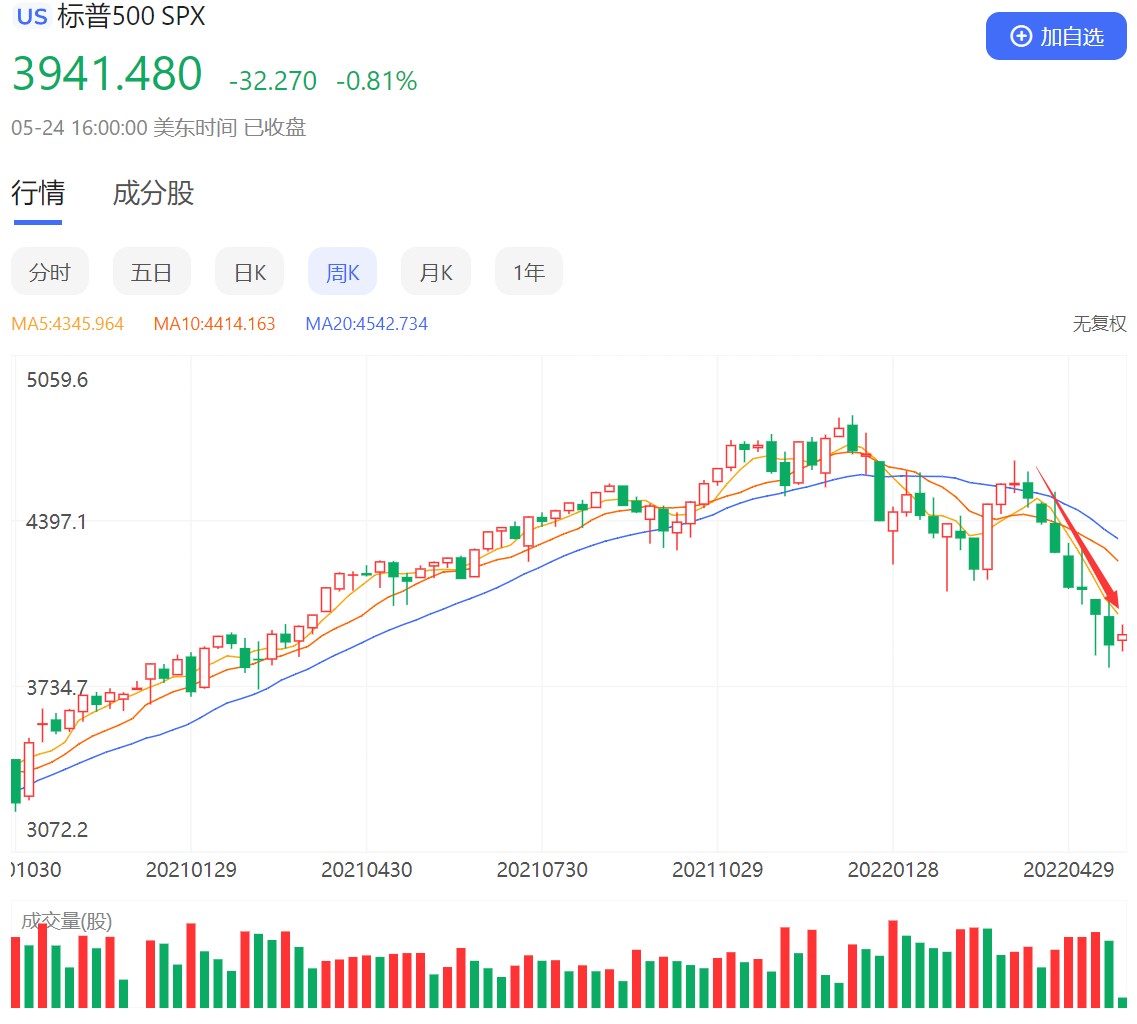Switch to 月K monthly candles
The image size is (1137, 1024).
pos(435,272)
